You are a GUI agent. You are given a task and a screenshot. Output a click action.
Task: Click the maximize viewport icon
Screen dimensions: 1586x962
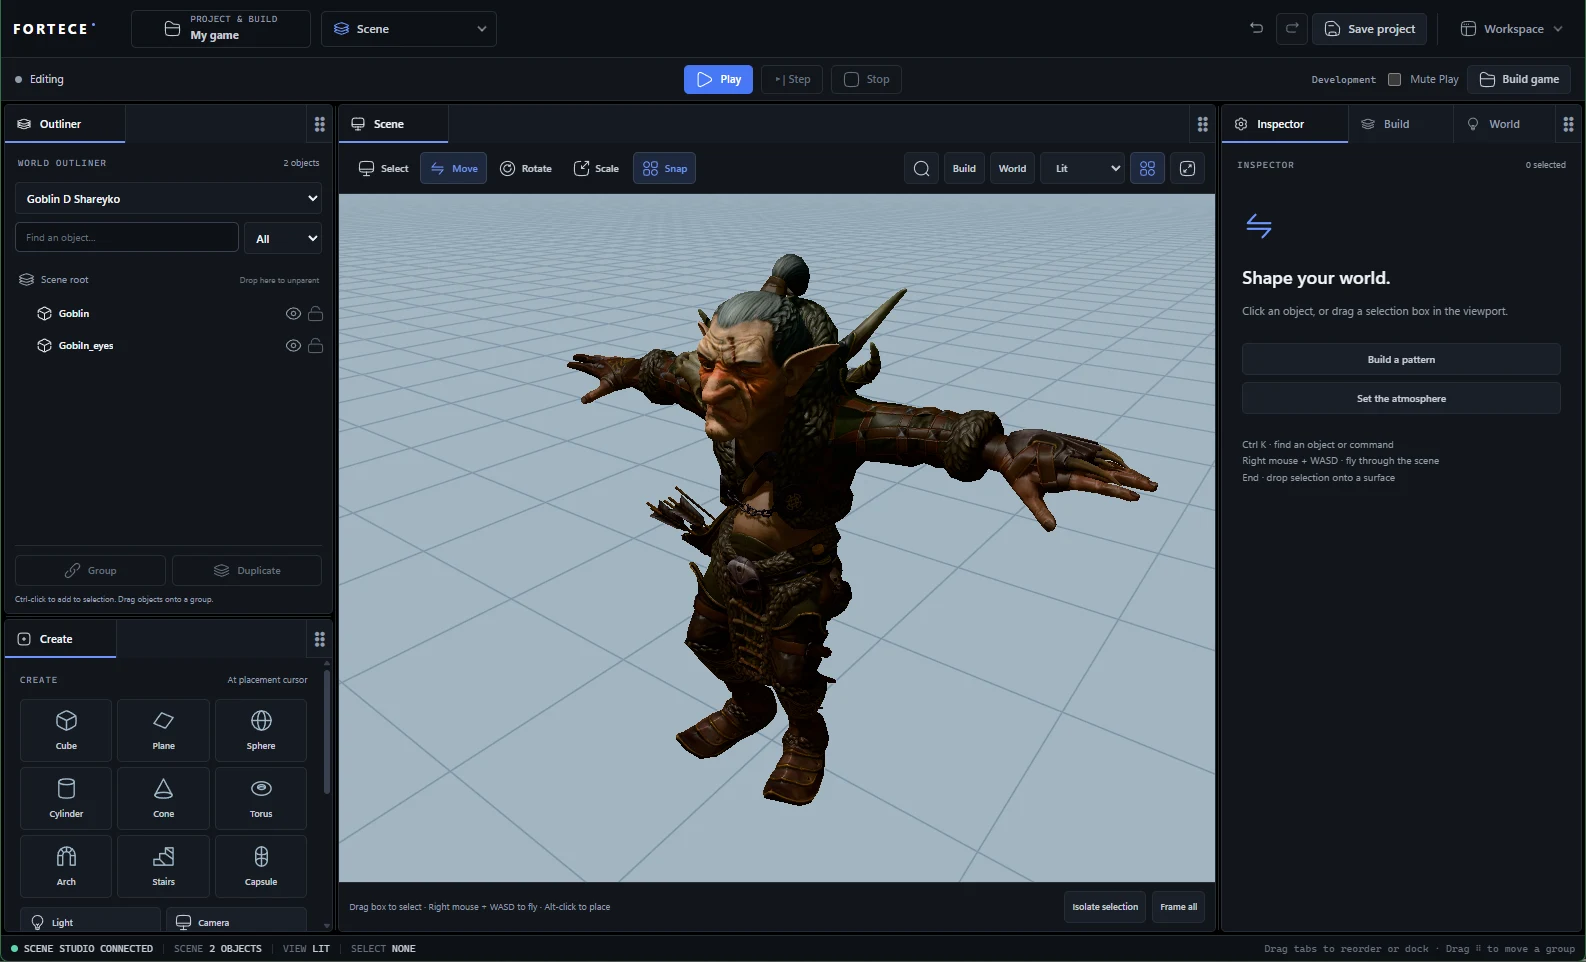tap(1187, 168)
